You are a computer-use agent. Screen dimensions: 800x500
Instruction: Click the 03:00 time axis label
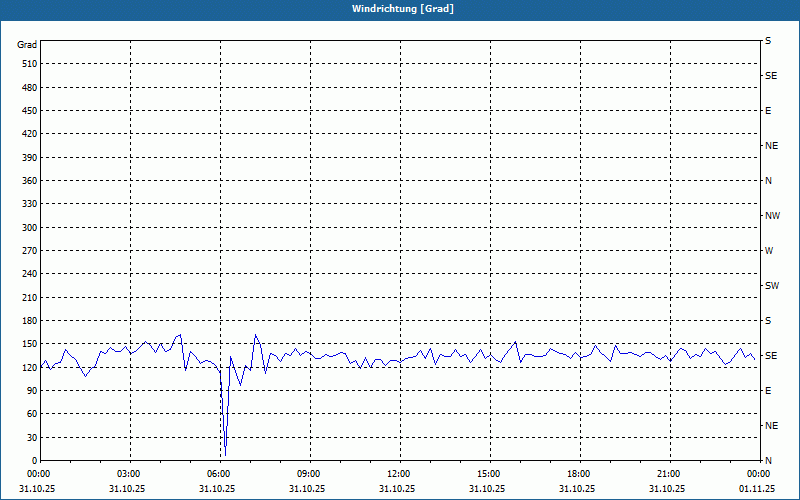(127, 474)
